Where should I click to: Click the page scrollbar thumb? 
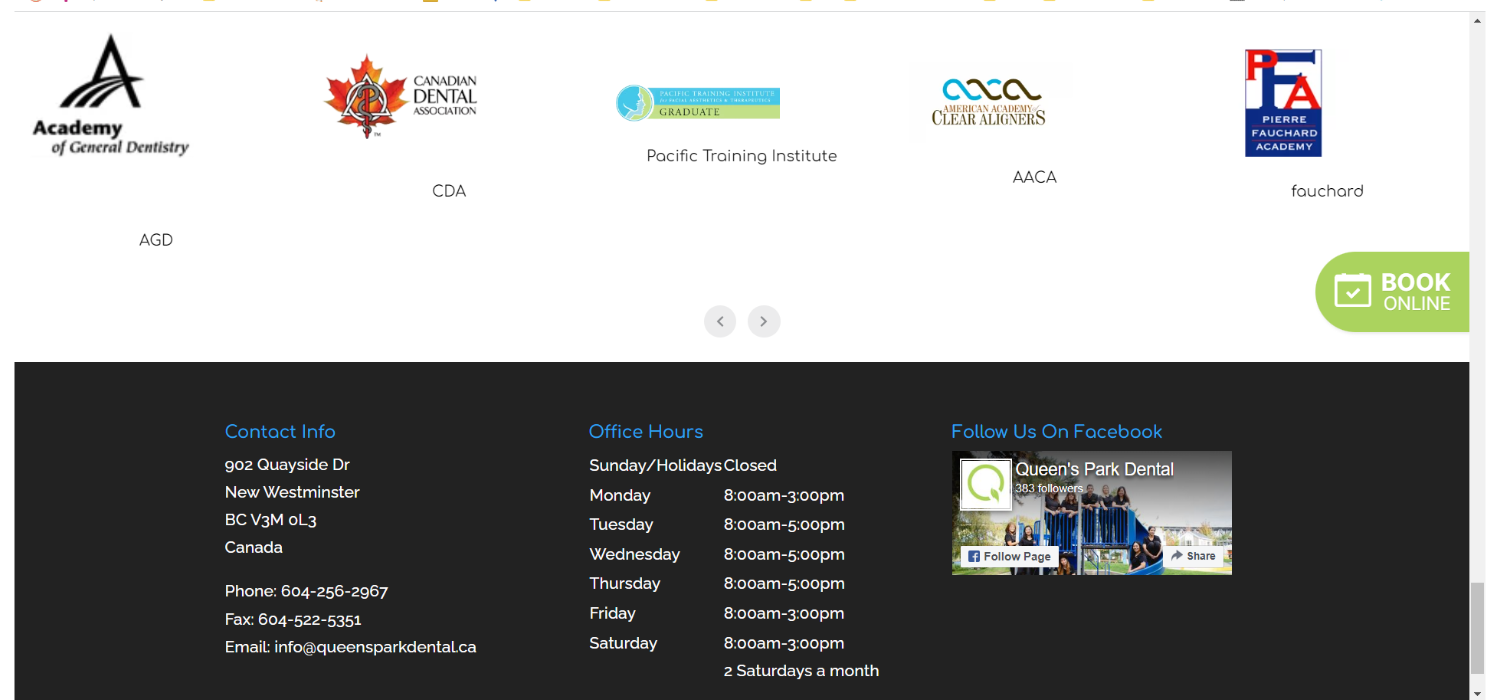pos(1477,628)
